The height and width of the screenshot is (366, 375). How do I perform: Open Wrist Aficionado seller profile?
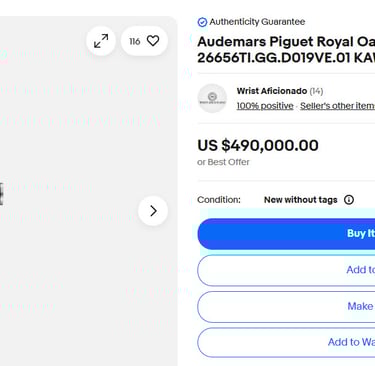coord(272,91)
